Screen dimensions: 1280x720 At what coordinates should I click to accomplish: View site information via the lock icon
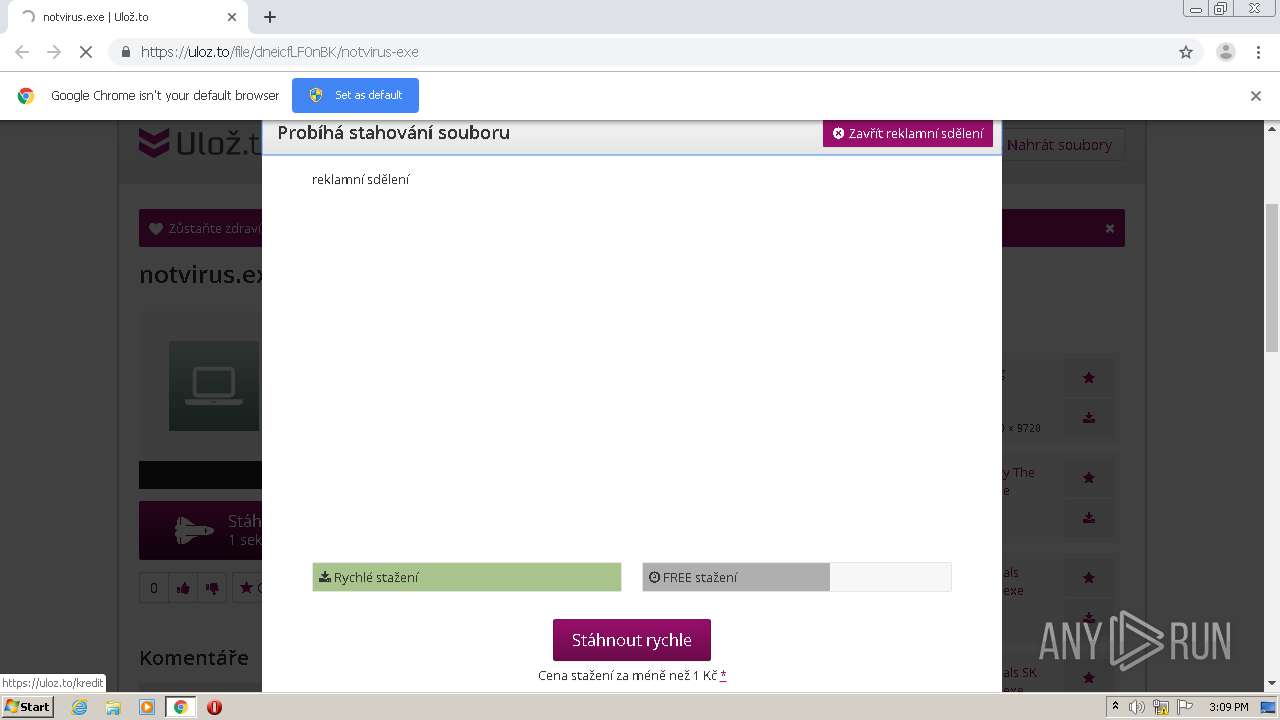tap(126, 52)
